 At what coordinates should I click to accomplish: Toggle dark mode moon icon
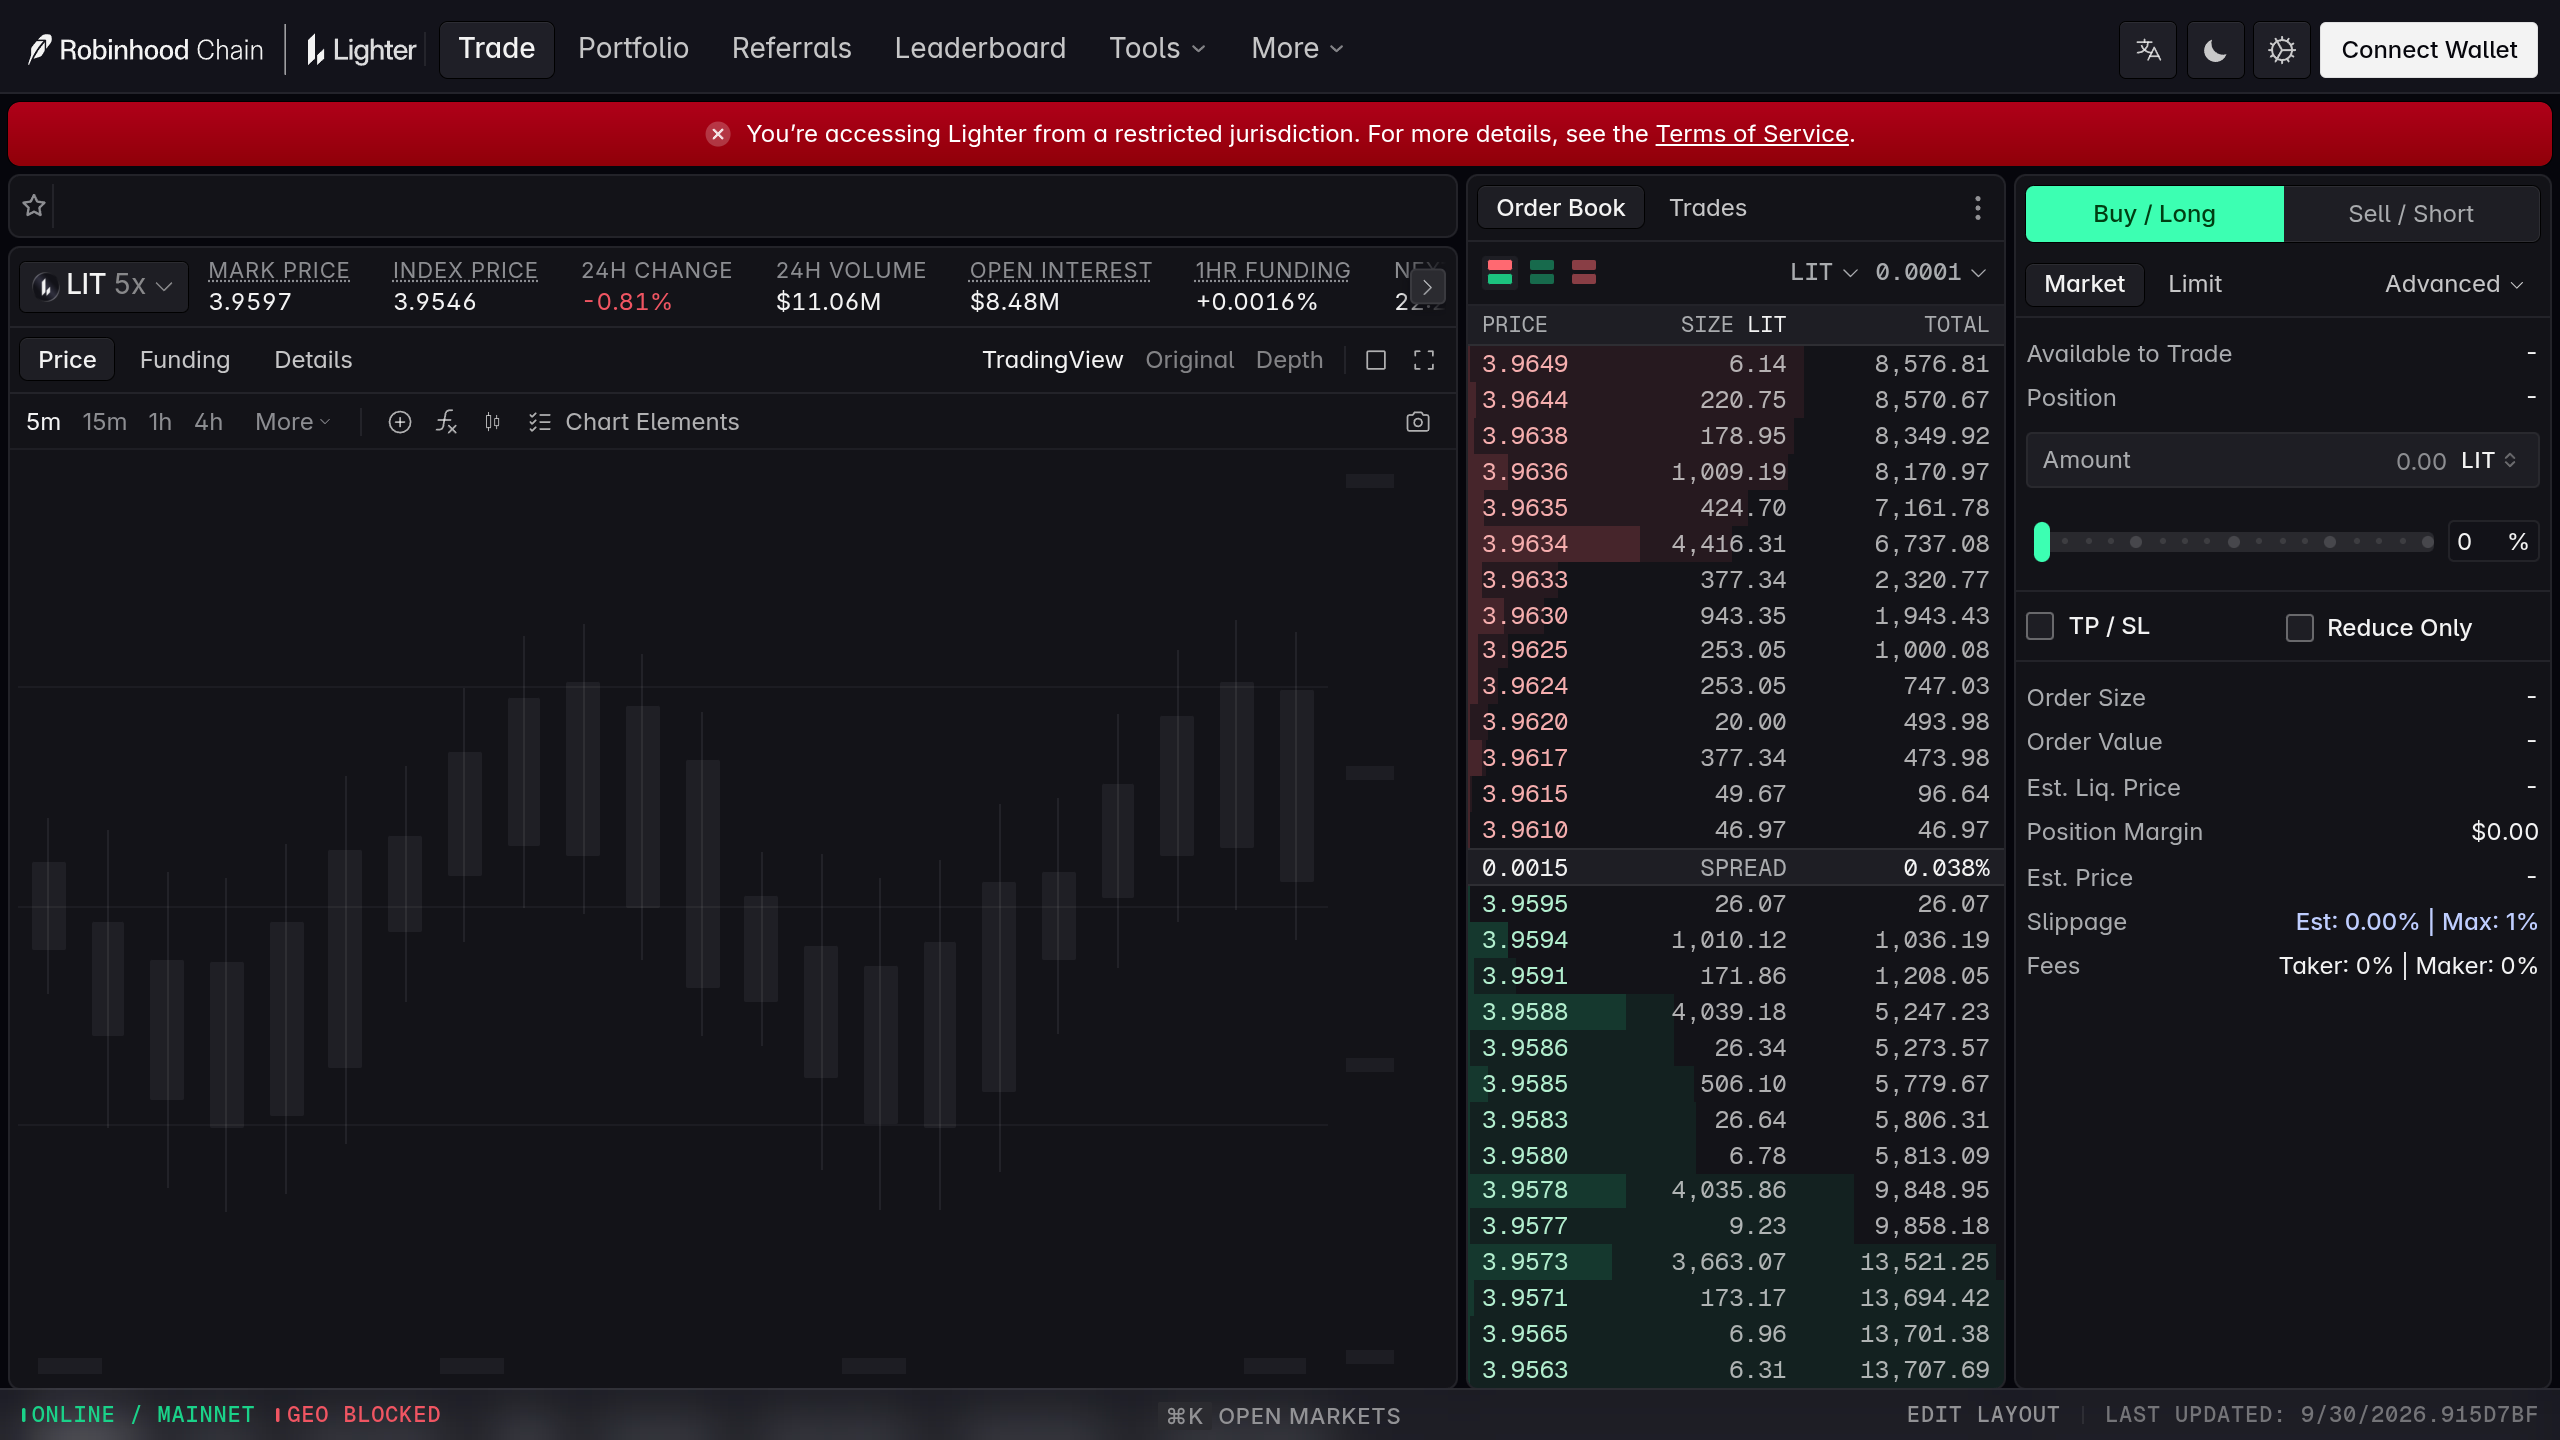tap(2215, 50)
